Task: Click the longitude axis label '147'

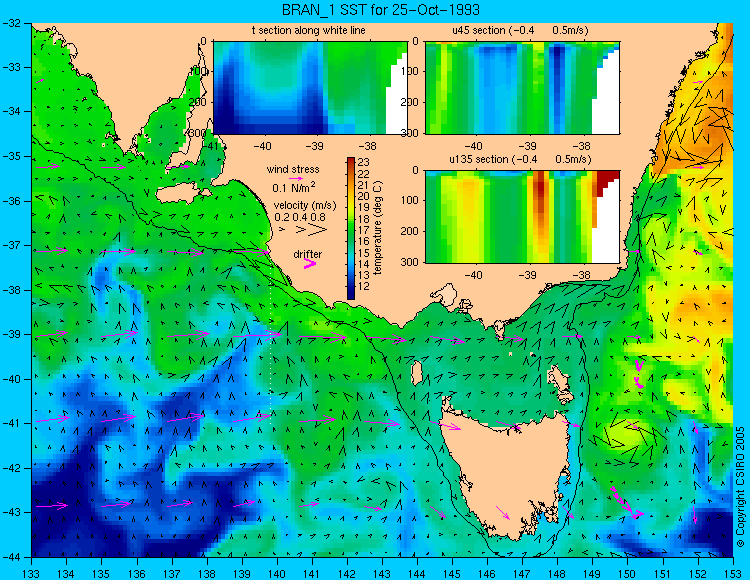Action: click(x=522, y=573)
